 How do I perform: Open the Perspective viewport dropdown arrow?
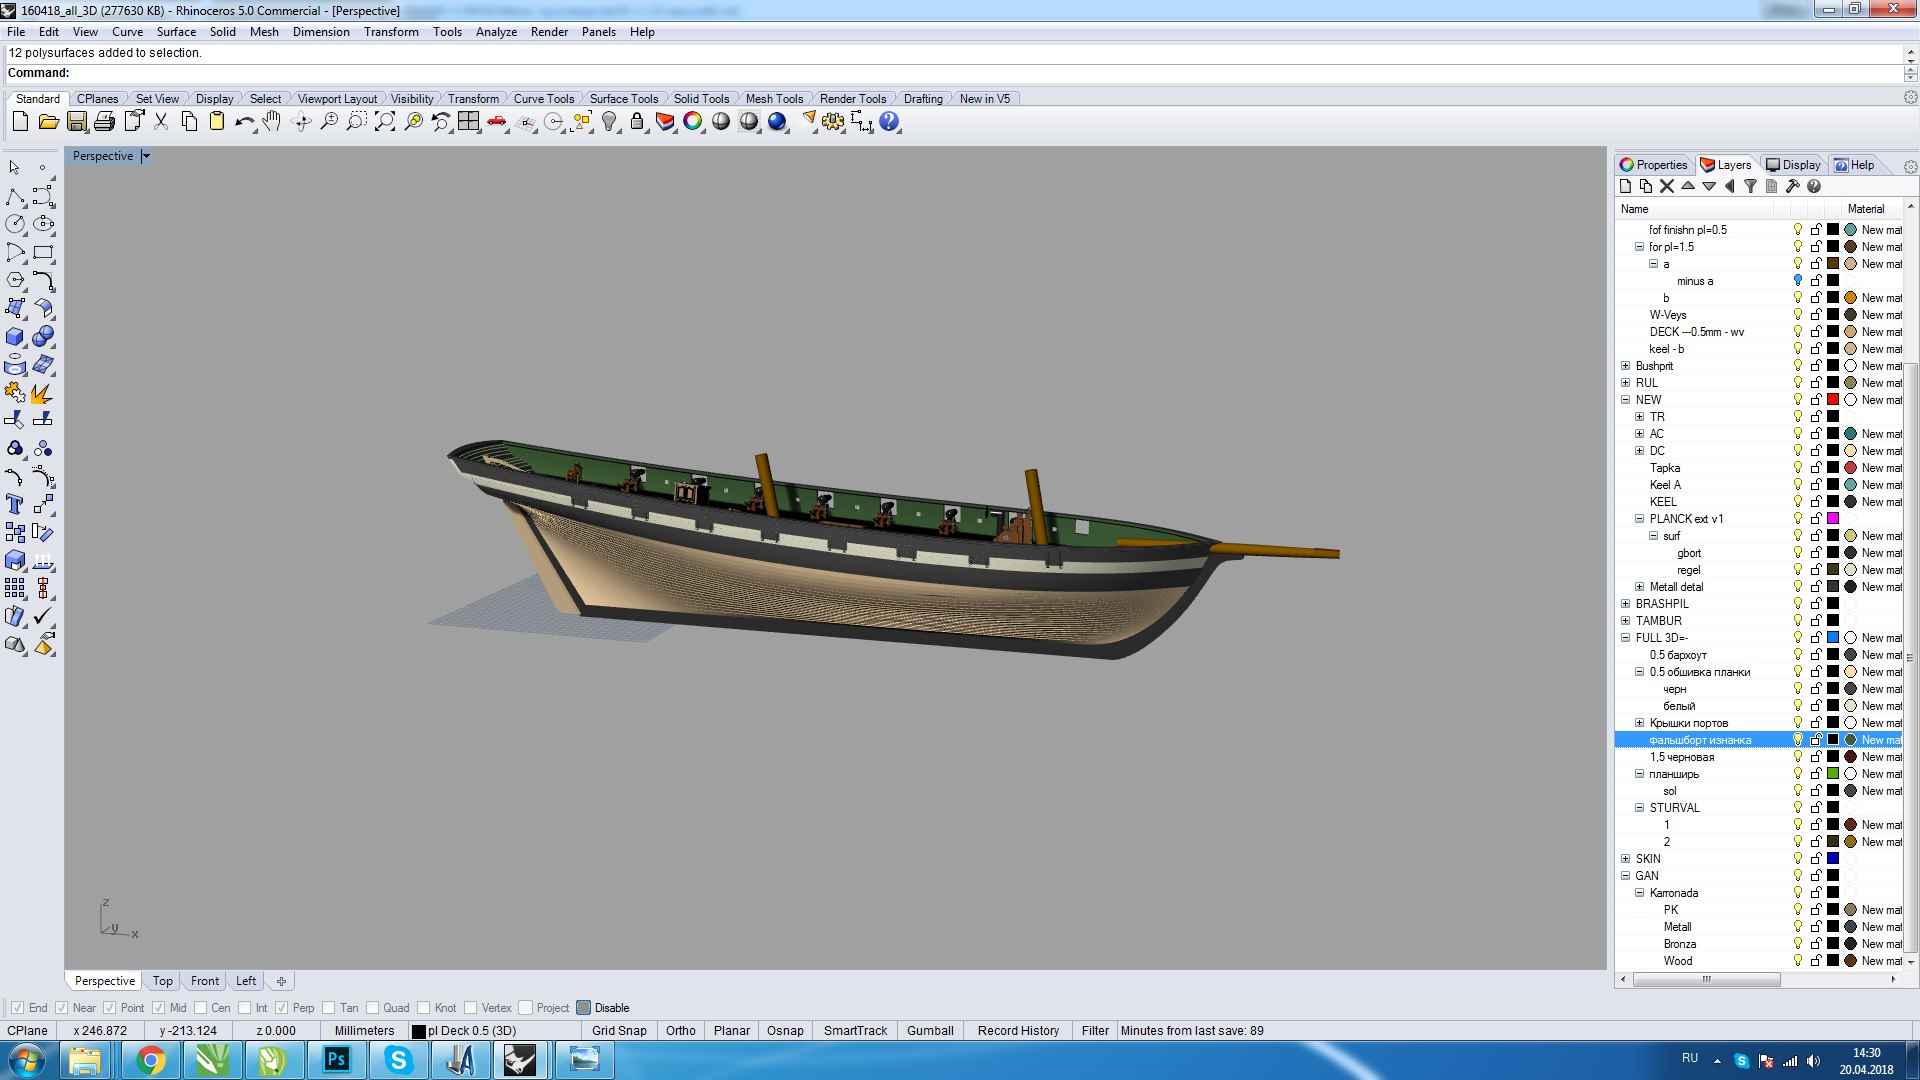146,156
